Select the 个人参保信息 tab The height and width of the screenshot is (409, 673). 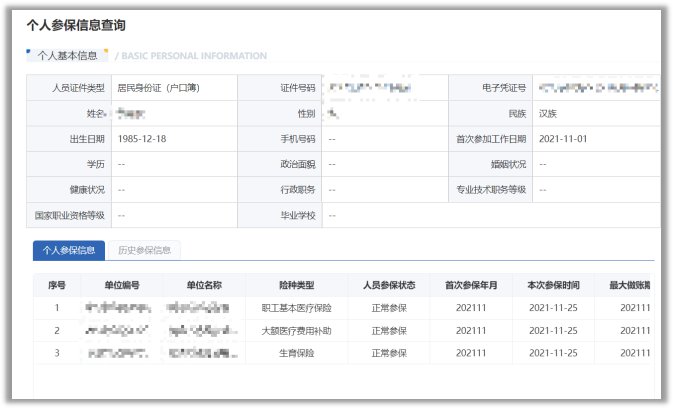(67, 250)
